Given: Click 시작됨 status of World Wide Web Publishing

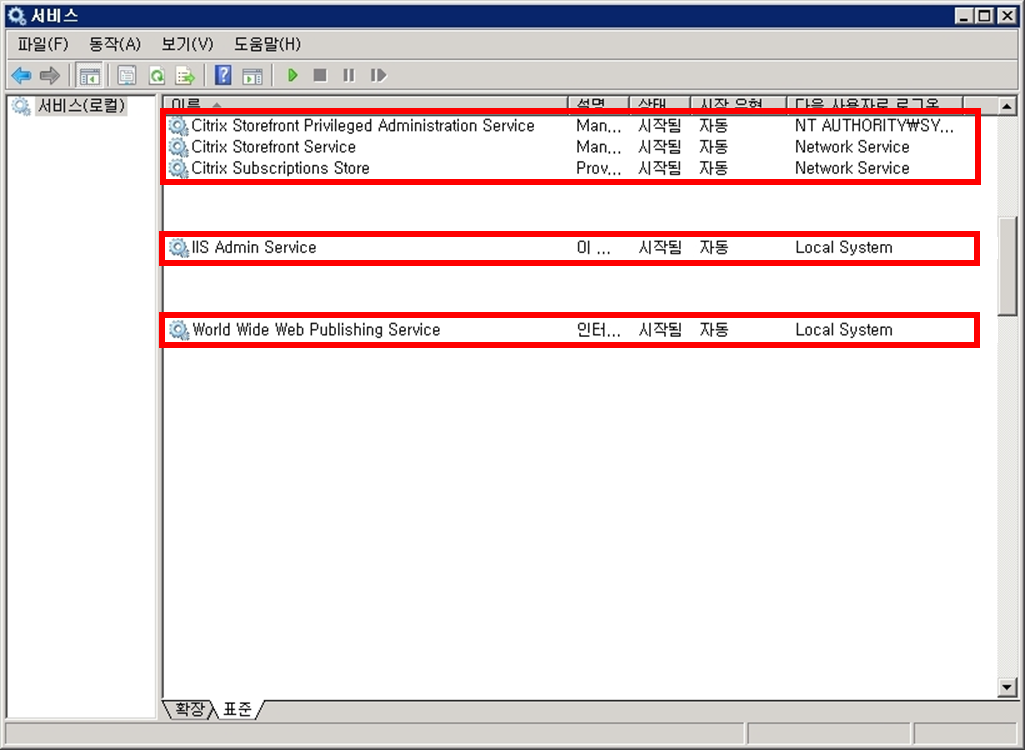Looking at the screenshot, I should pyautogui.click(x=660, y=330).
